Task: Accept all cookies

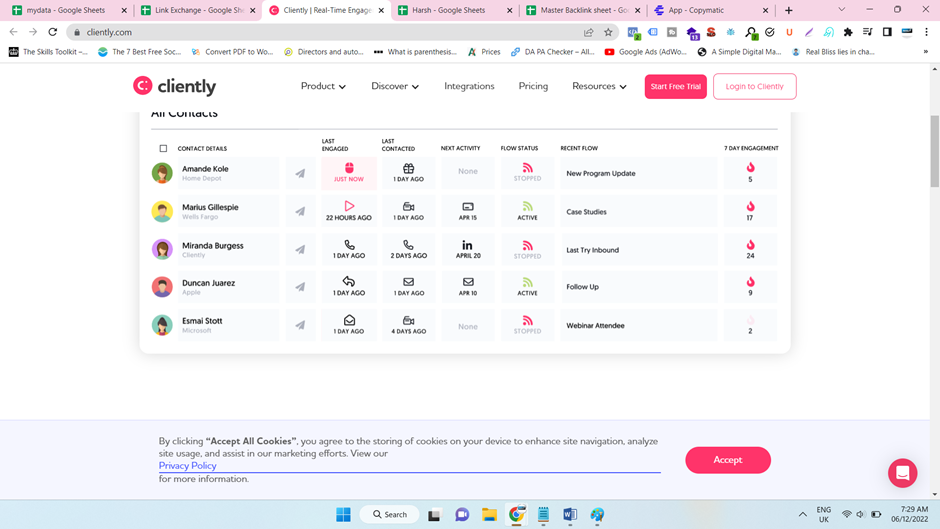Action: (x=728, y=460)
